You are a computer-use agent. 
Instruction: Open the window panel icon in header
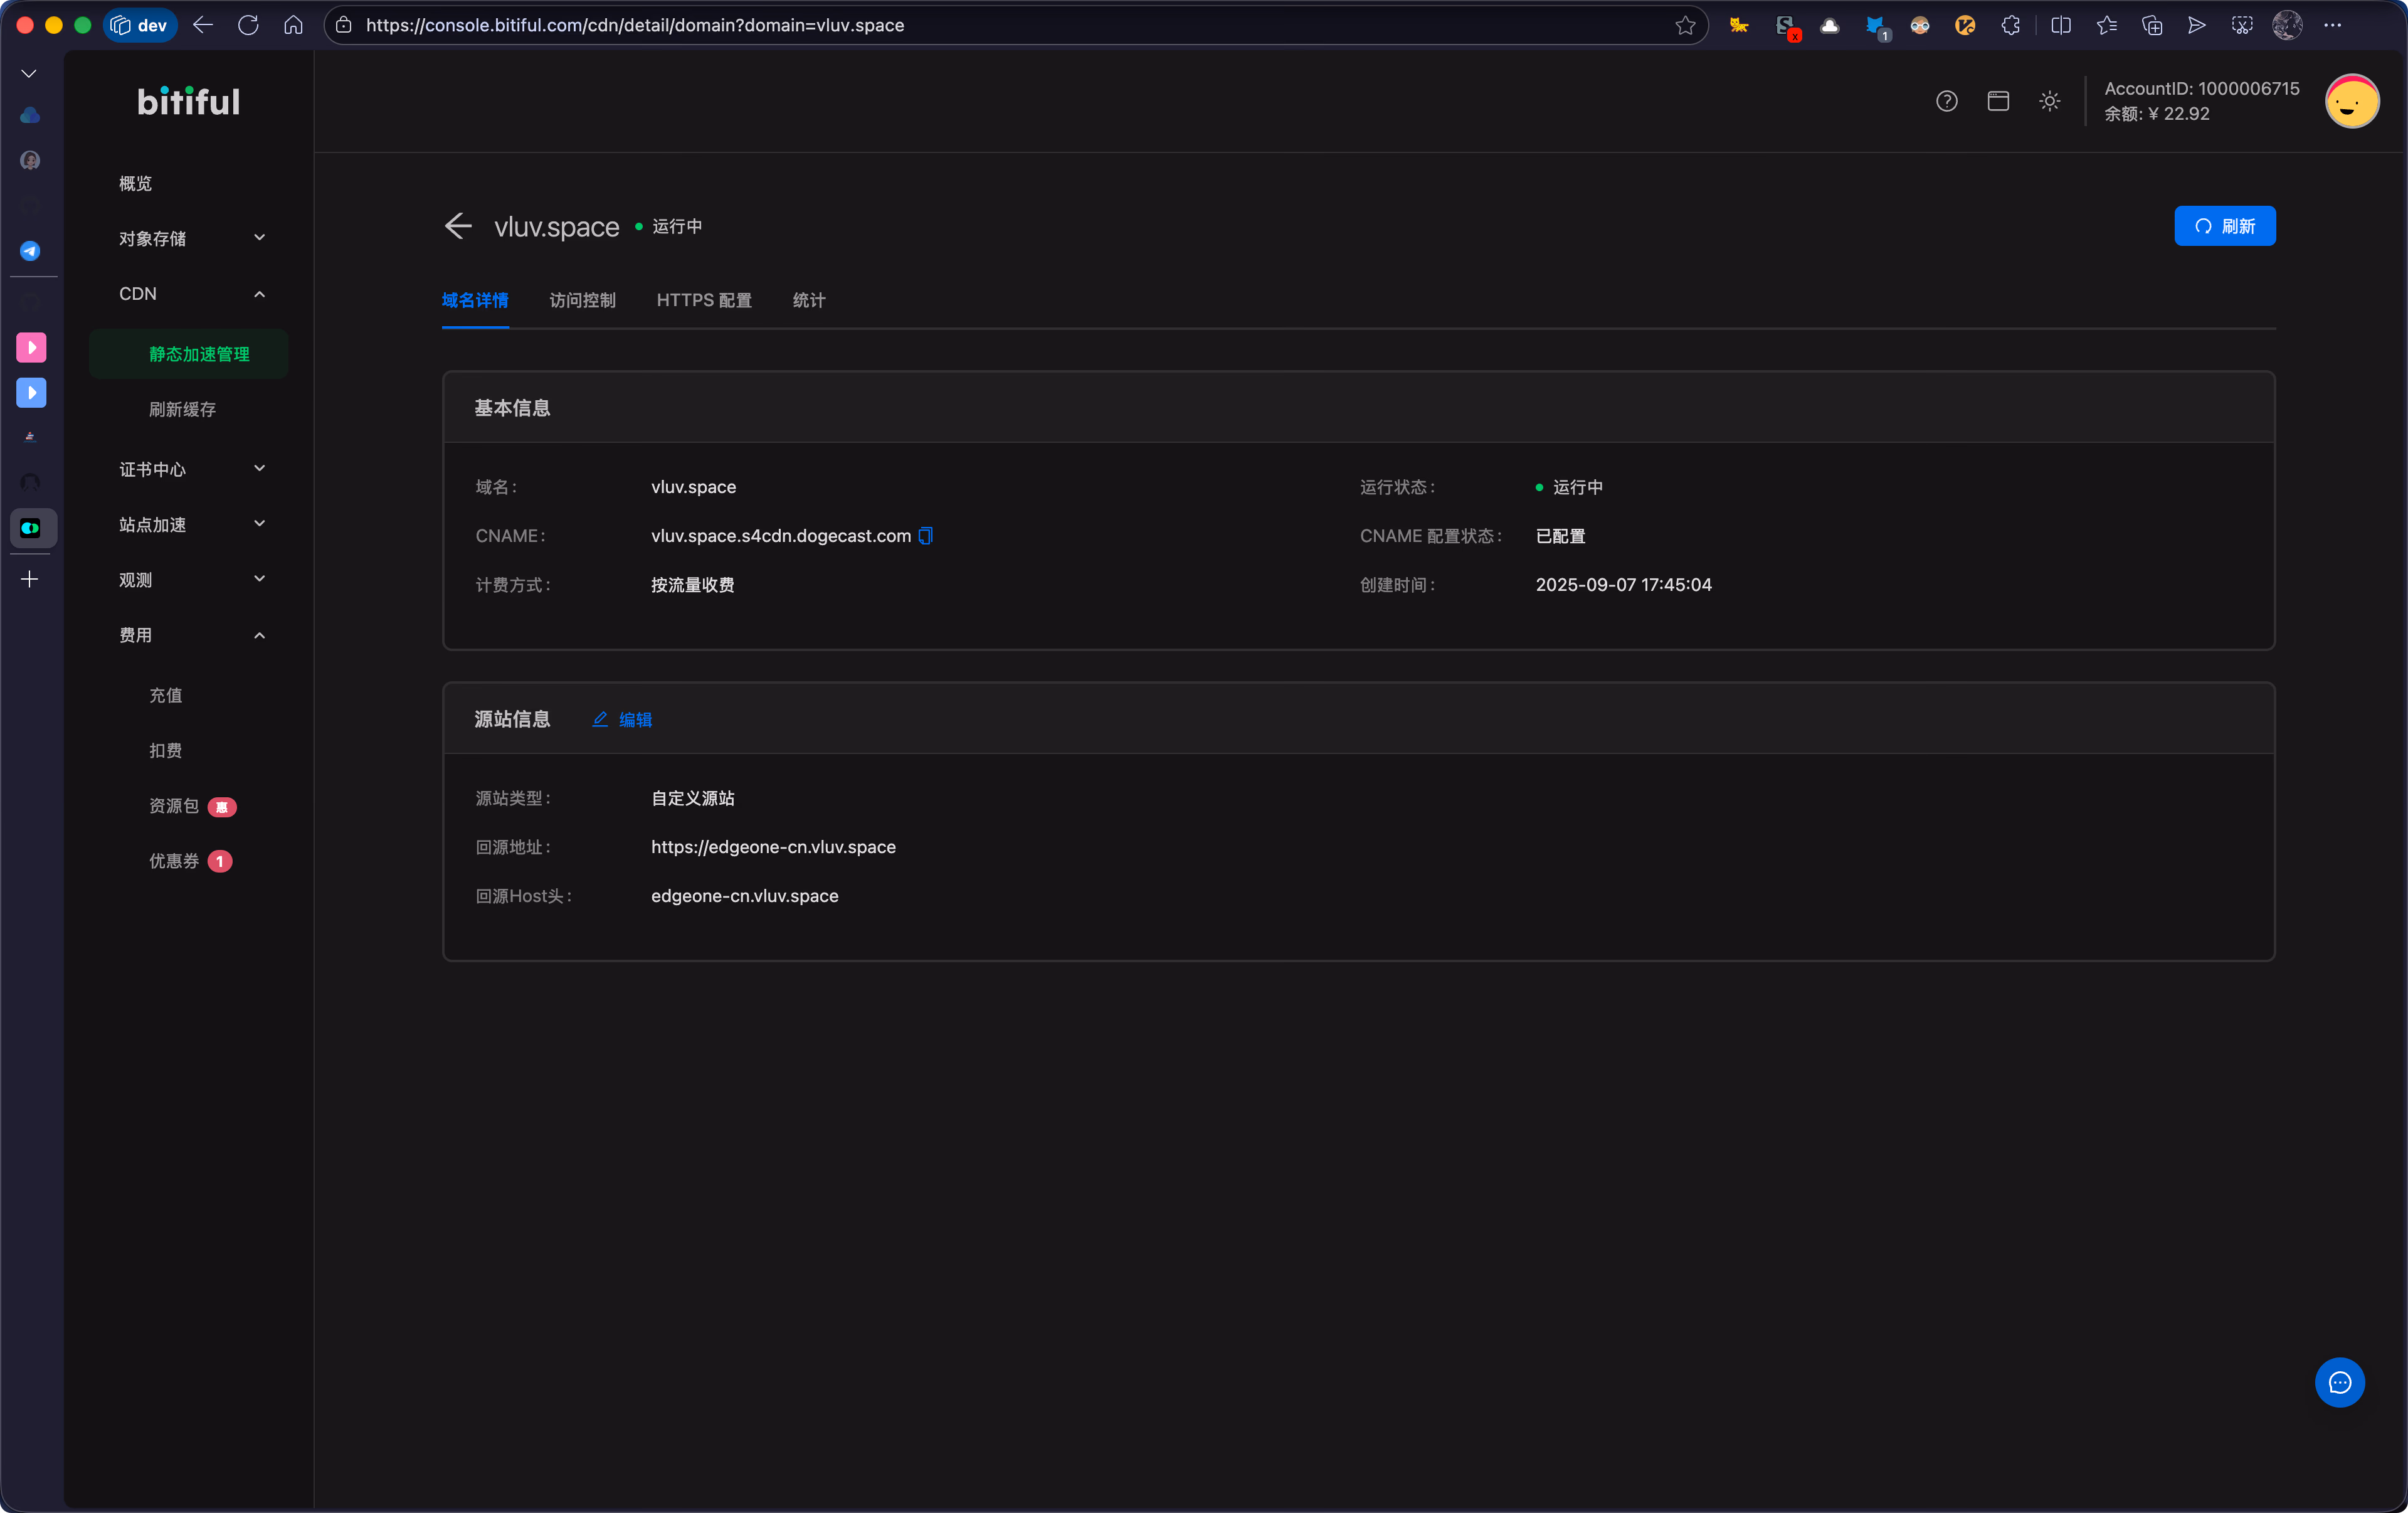(1998, 101)
